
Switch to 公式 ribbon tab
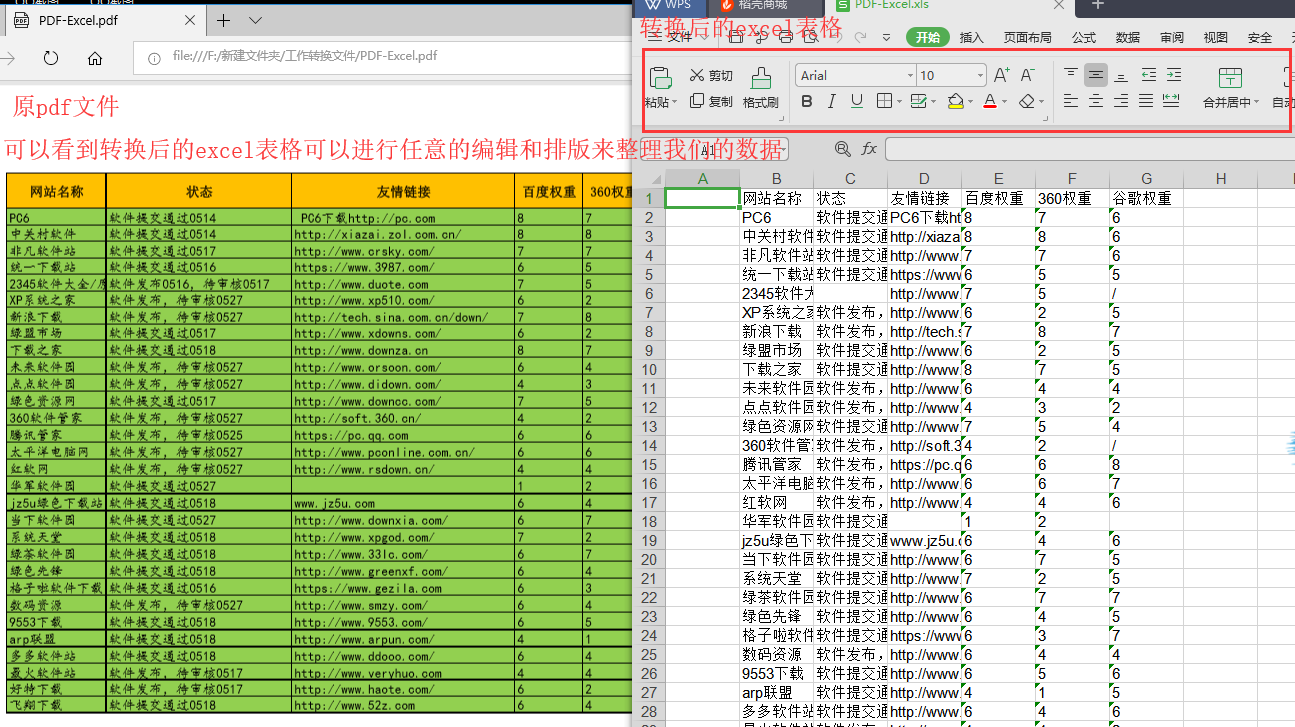click(1084, 37)
